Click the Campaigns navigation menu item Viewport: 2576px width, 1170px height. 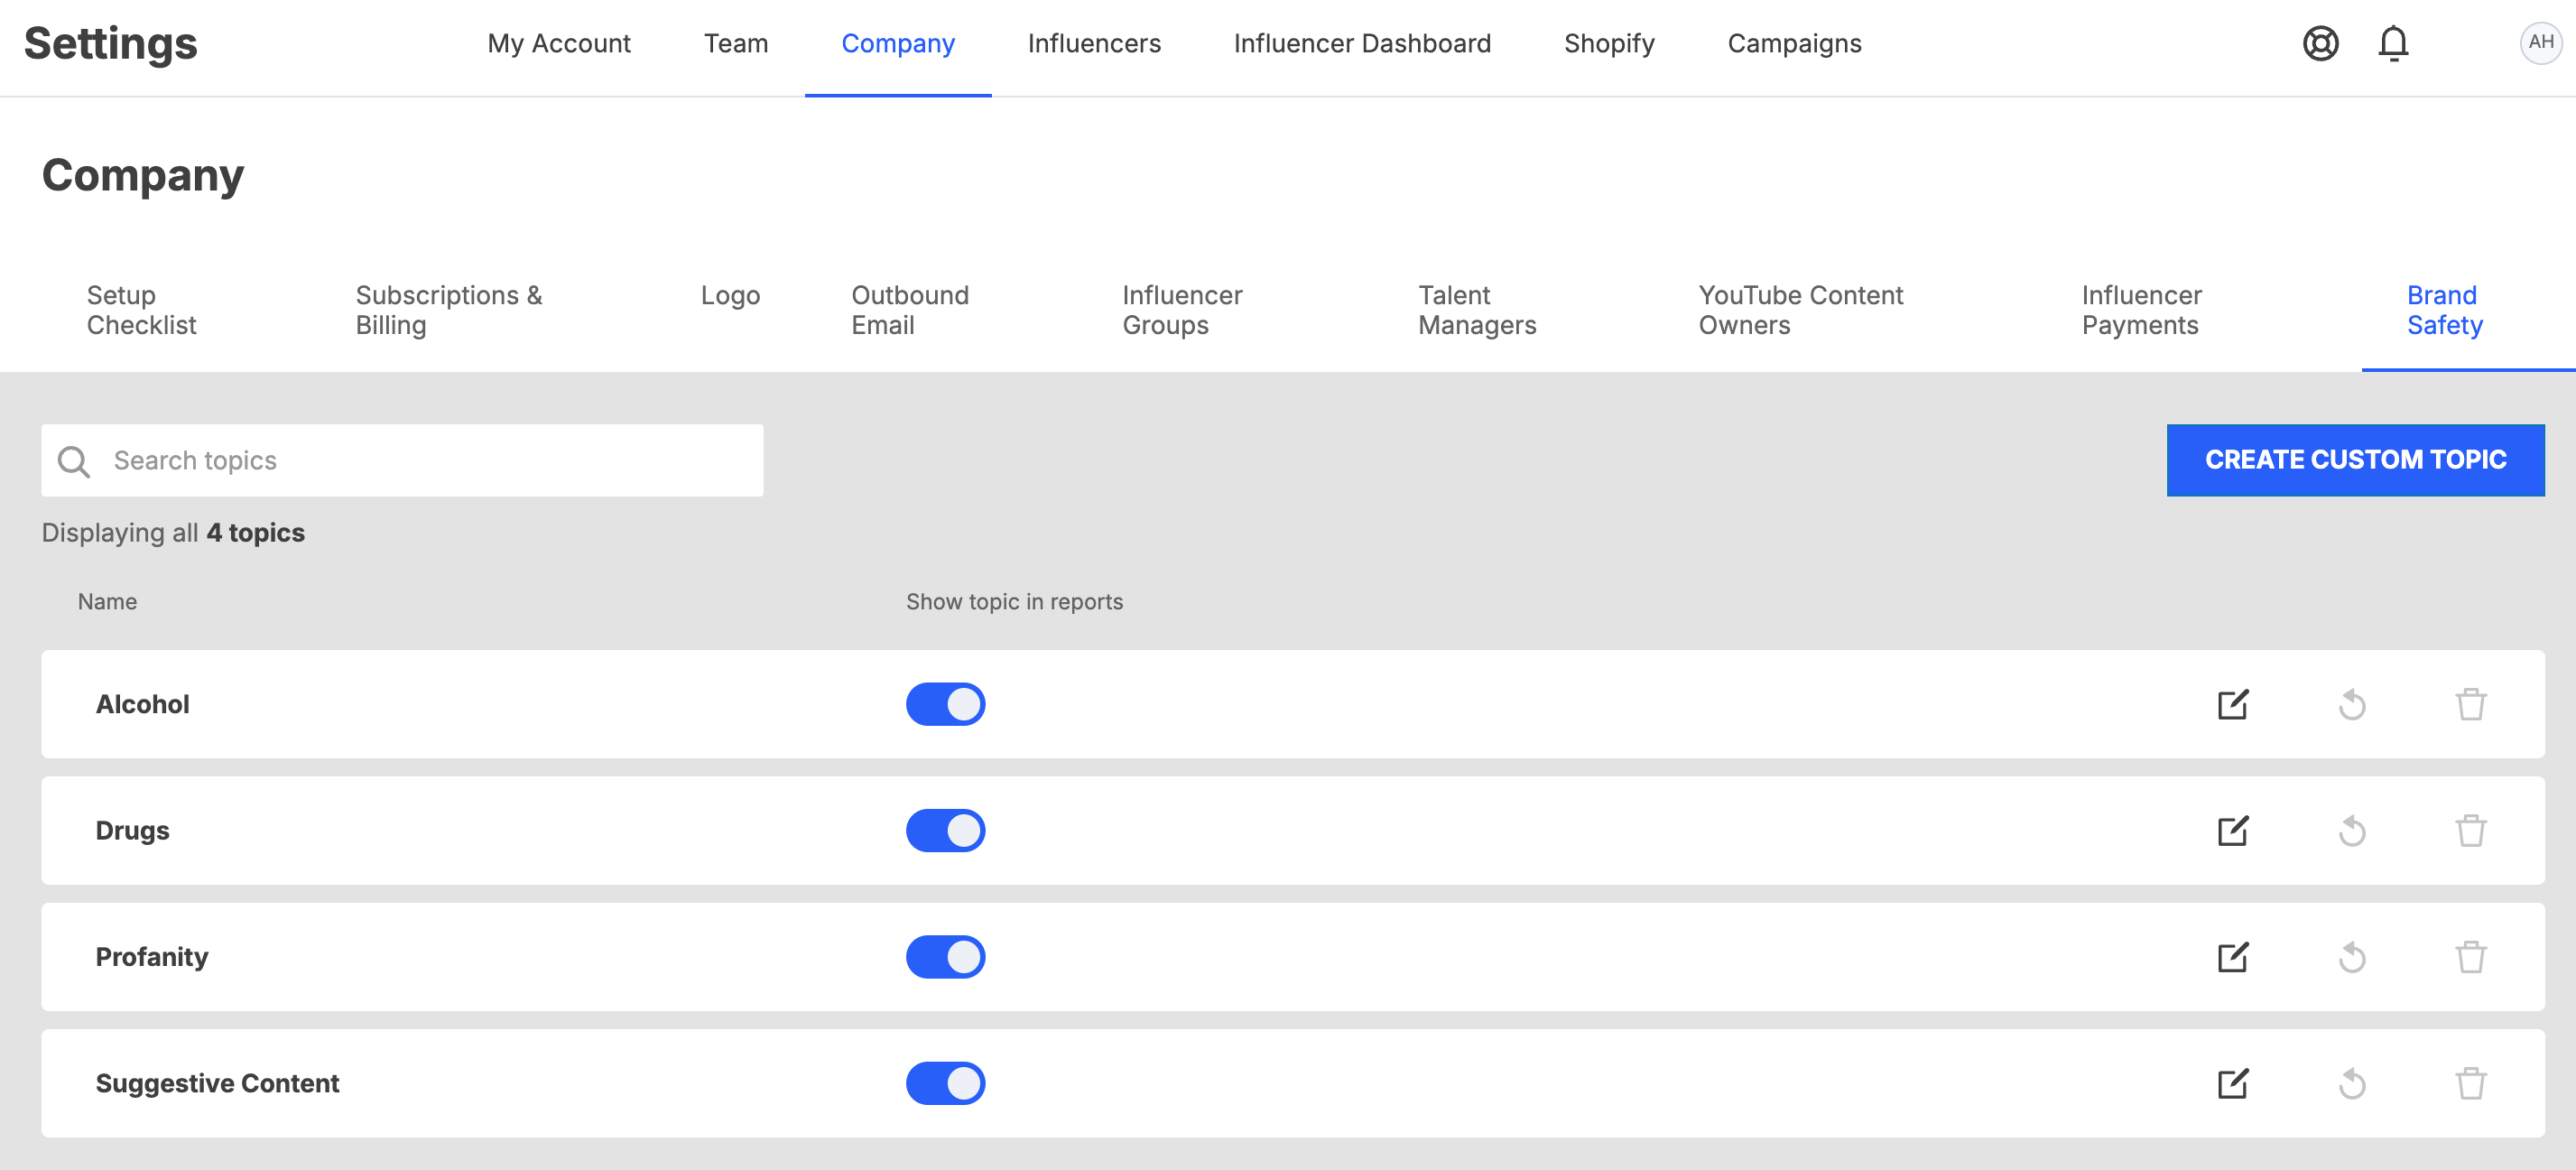pos(1797,44)
